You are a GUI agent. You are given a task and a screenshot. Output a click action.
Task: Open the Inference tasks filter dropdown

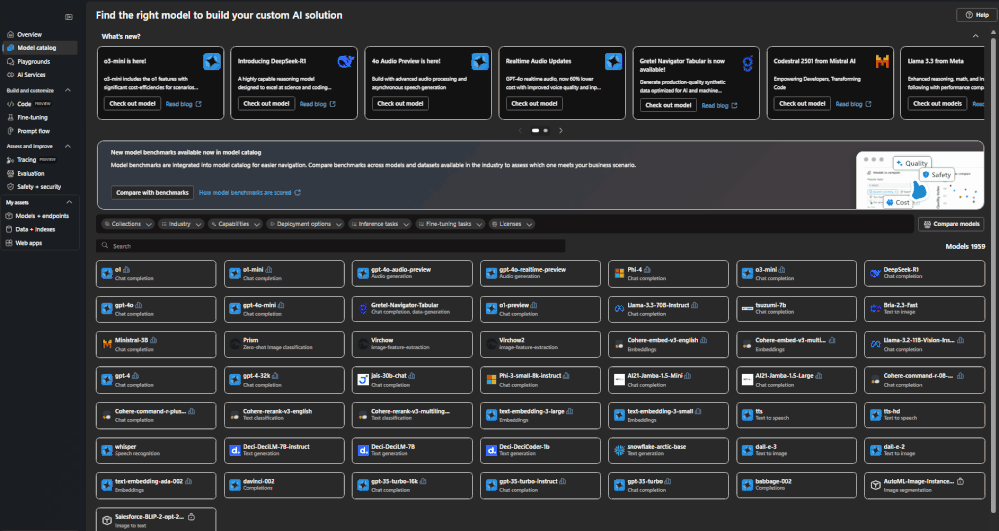pyautogui.click(x=379, y=224)
